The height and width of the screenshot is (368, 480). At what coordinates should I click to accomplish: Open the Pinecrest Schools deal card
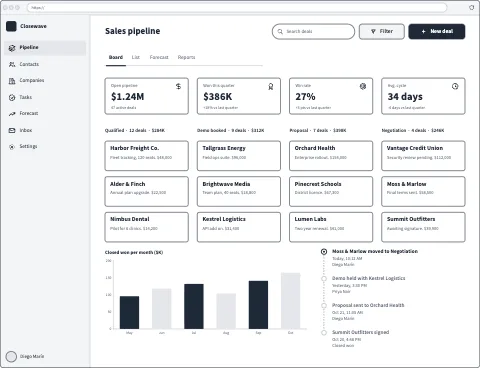click(331, 191)
